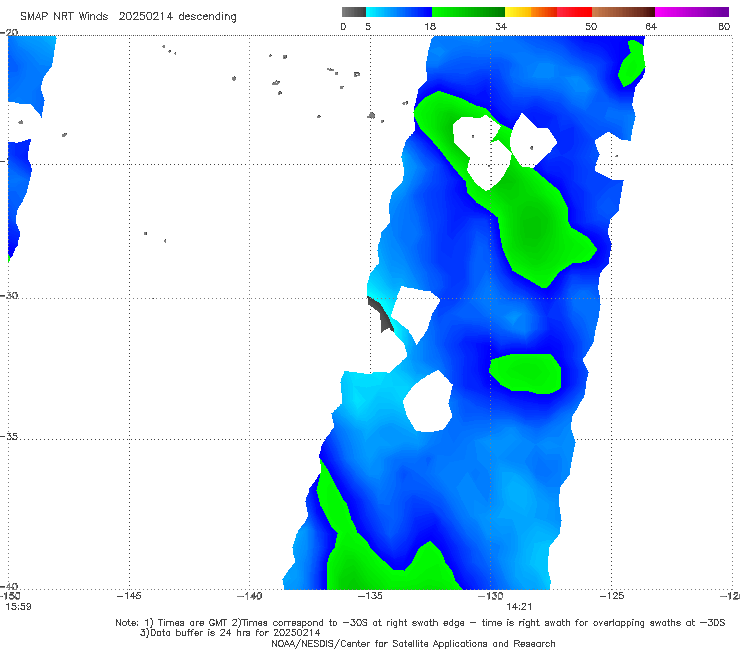The width and height of the screenshot is (740, 650).
Task: Click the -130 longitude axis label
Action: click(491, 596)
